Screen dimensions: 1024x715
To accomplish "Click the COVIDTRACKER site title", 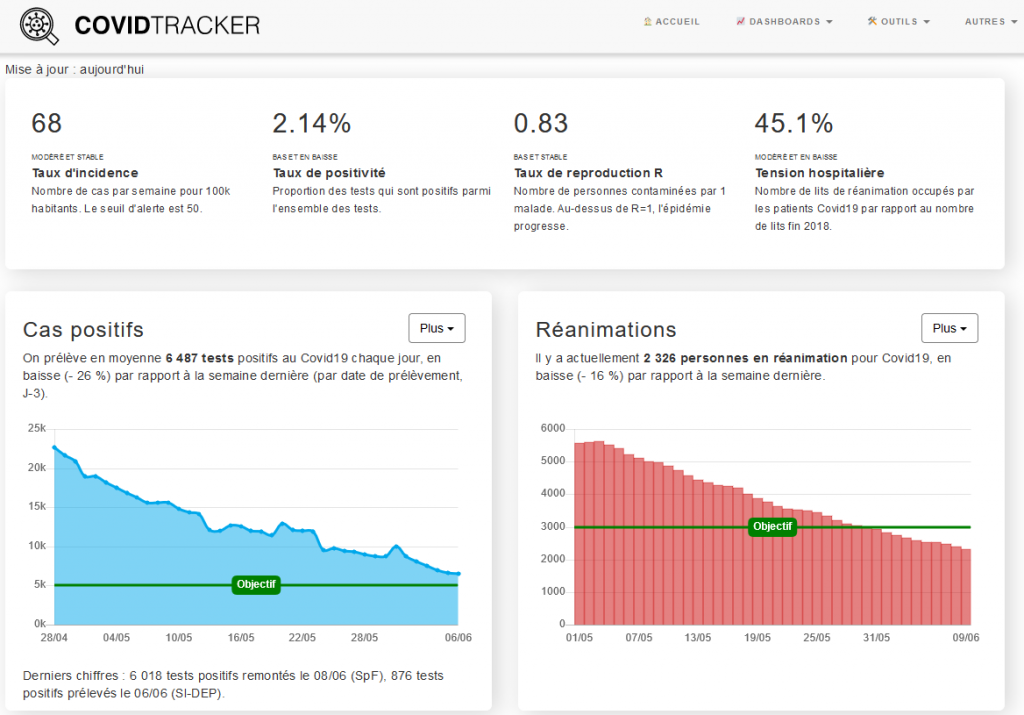I will [x=167, y=25].
